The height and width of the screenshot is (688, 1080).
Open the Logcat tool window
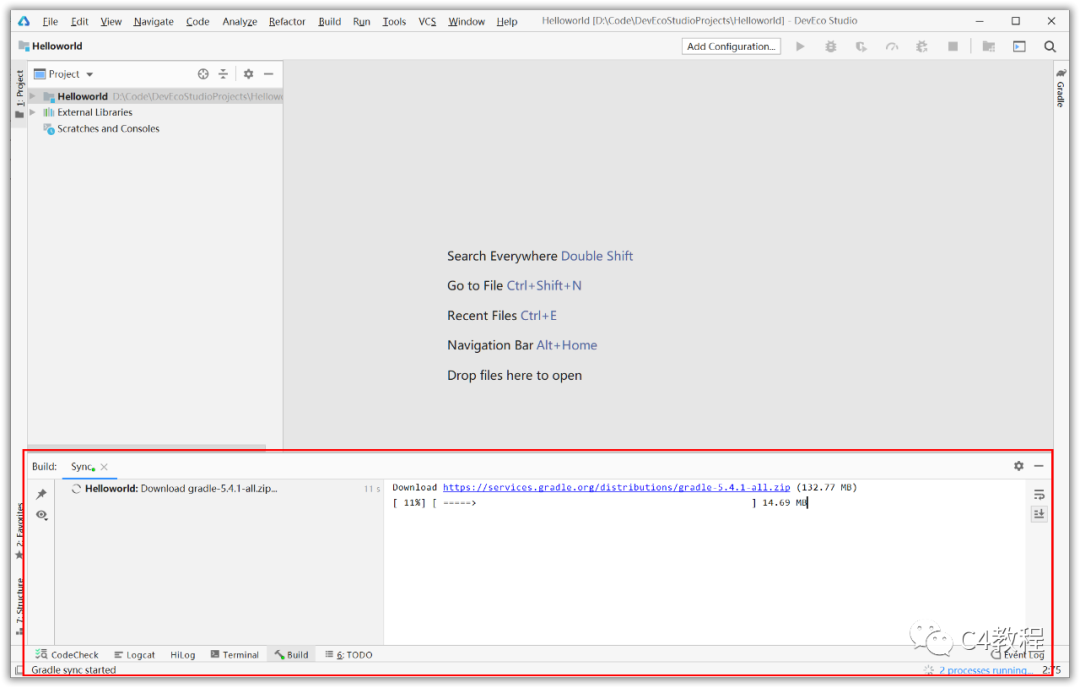(135, 655)
